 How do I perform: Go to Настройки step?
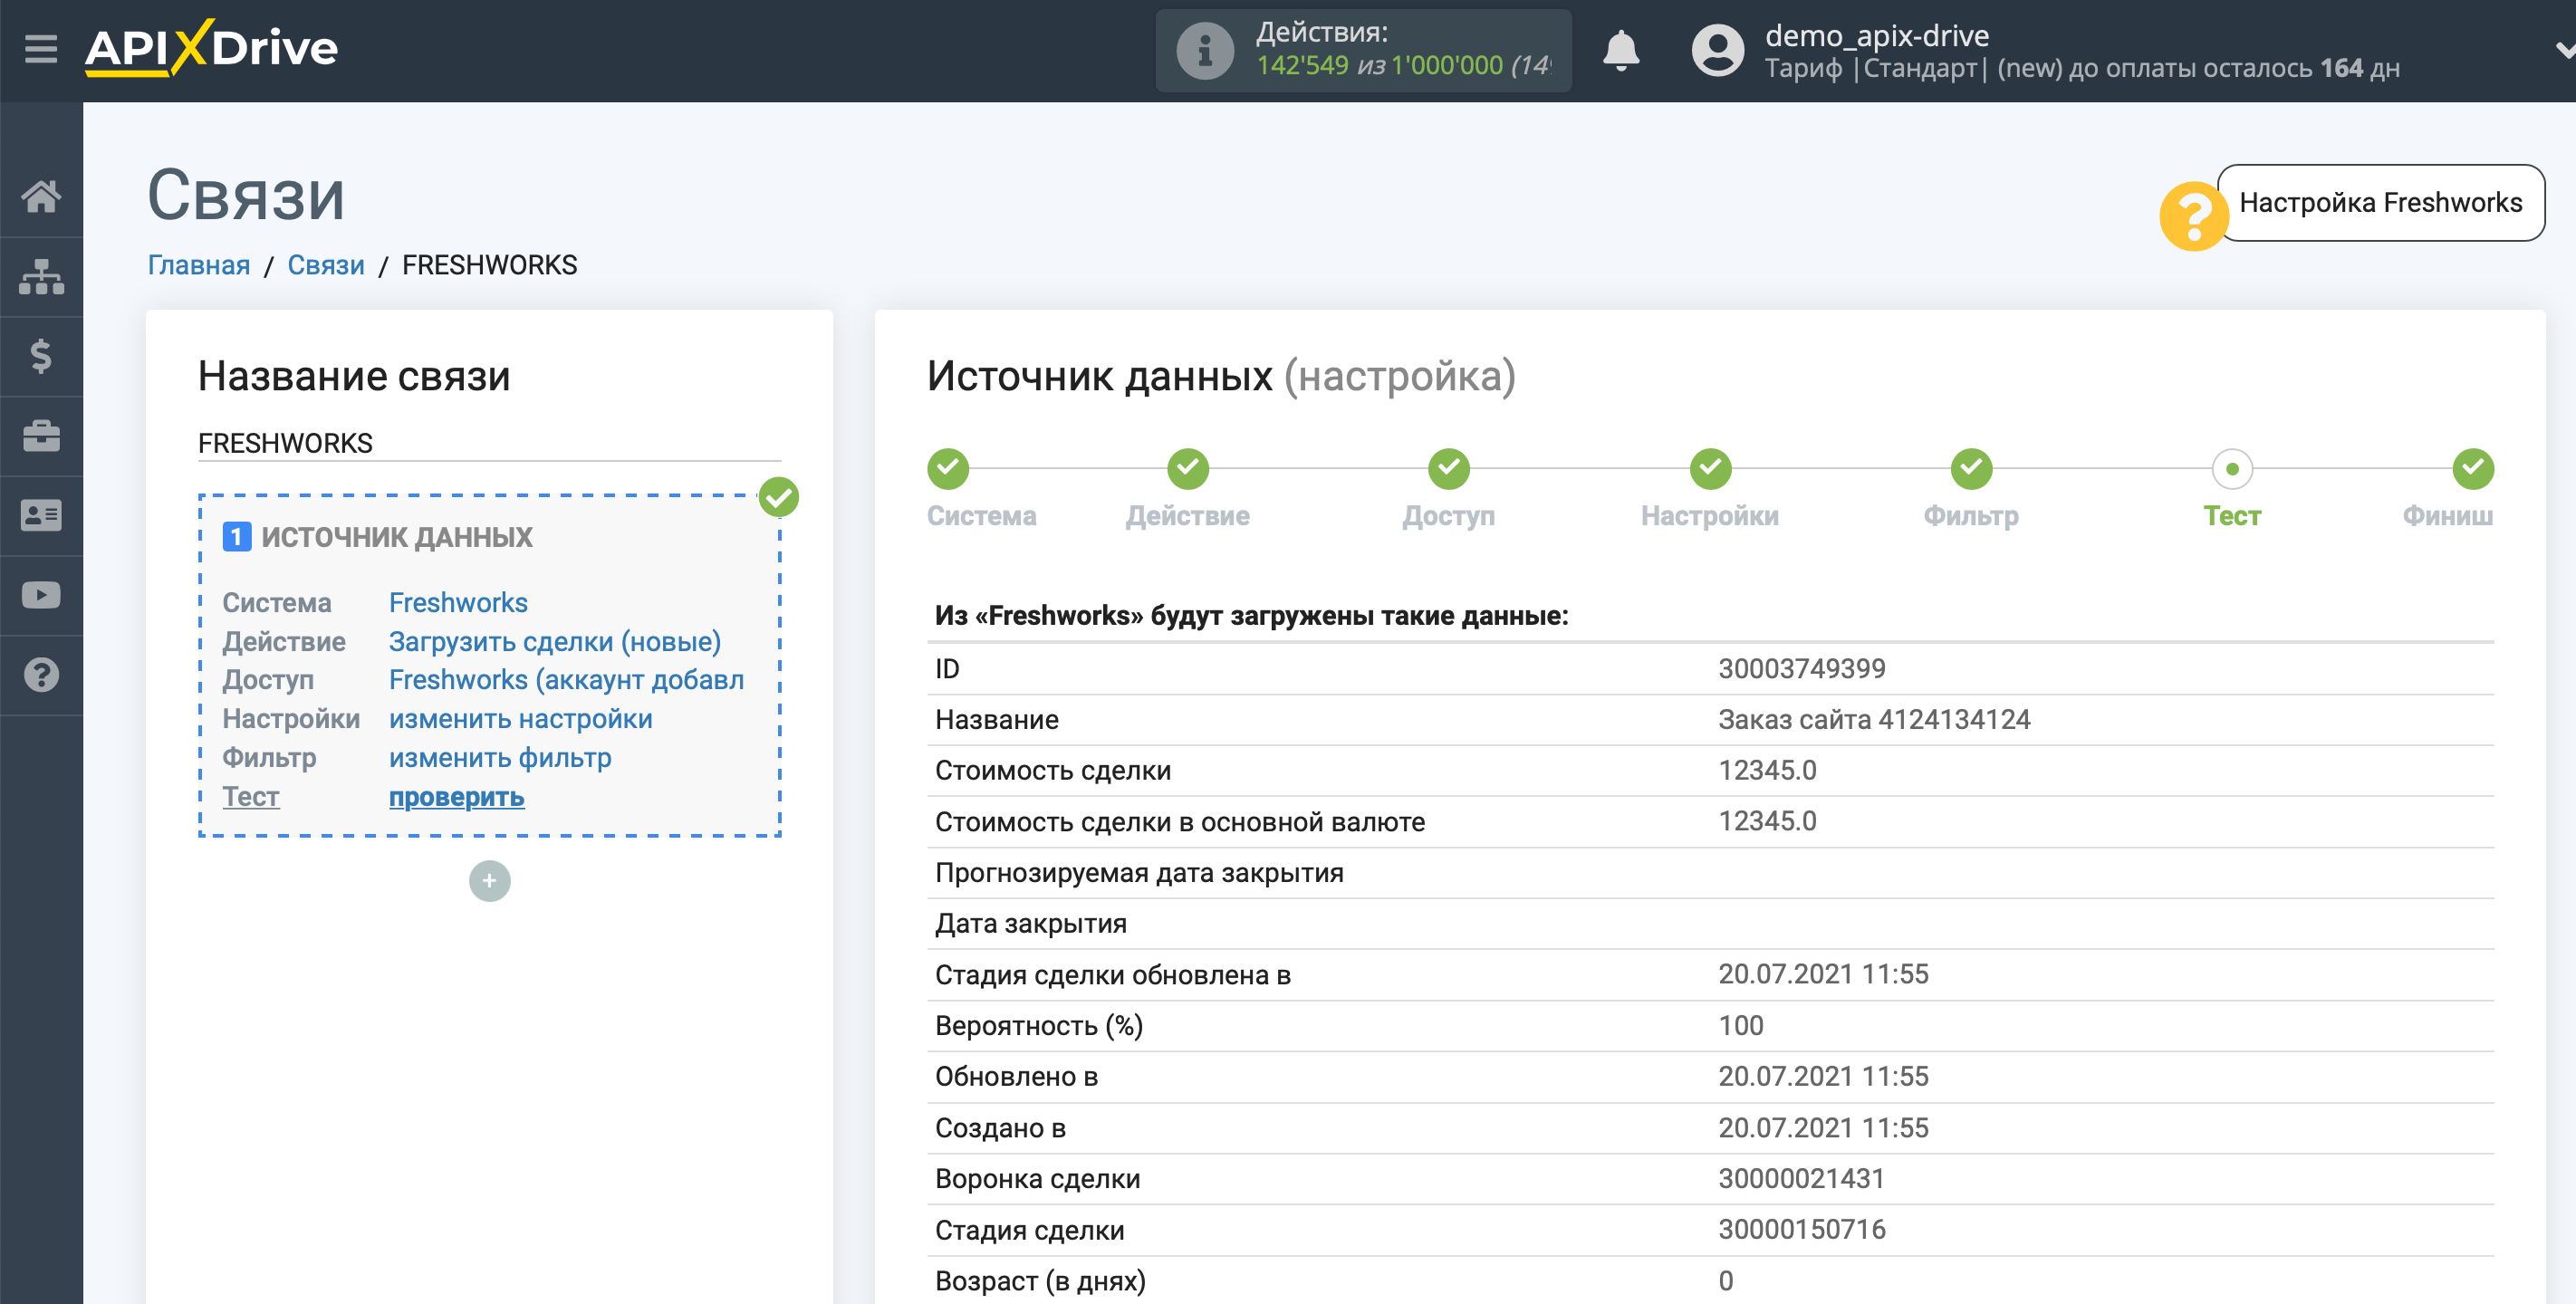click(1709, 516)
